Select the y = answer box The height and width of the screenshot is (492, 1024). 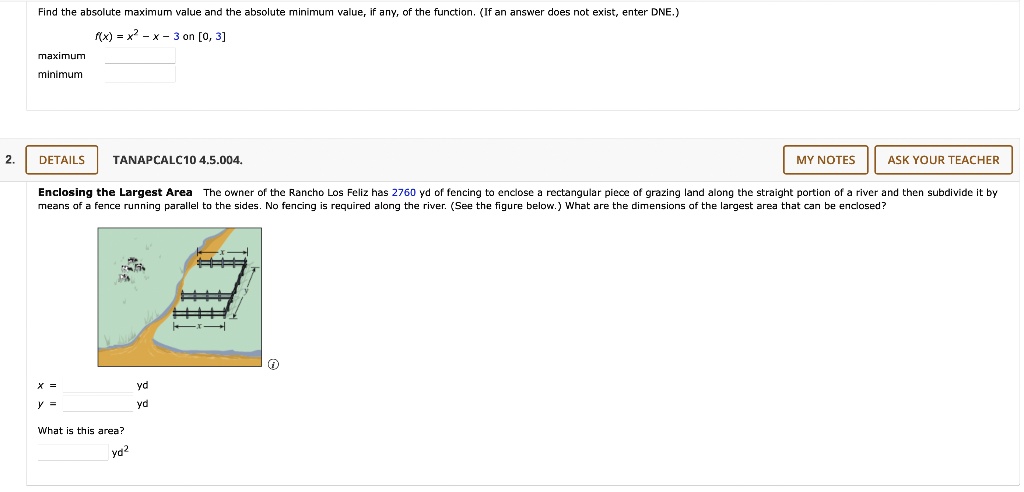(98, 404)
